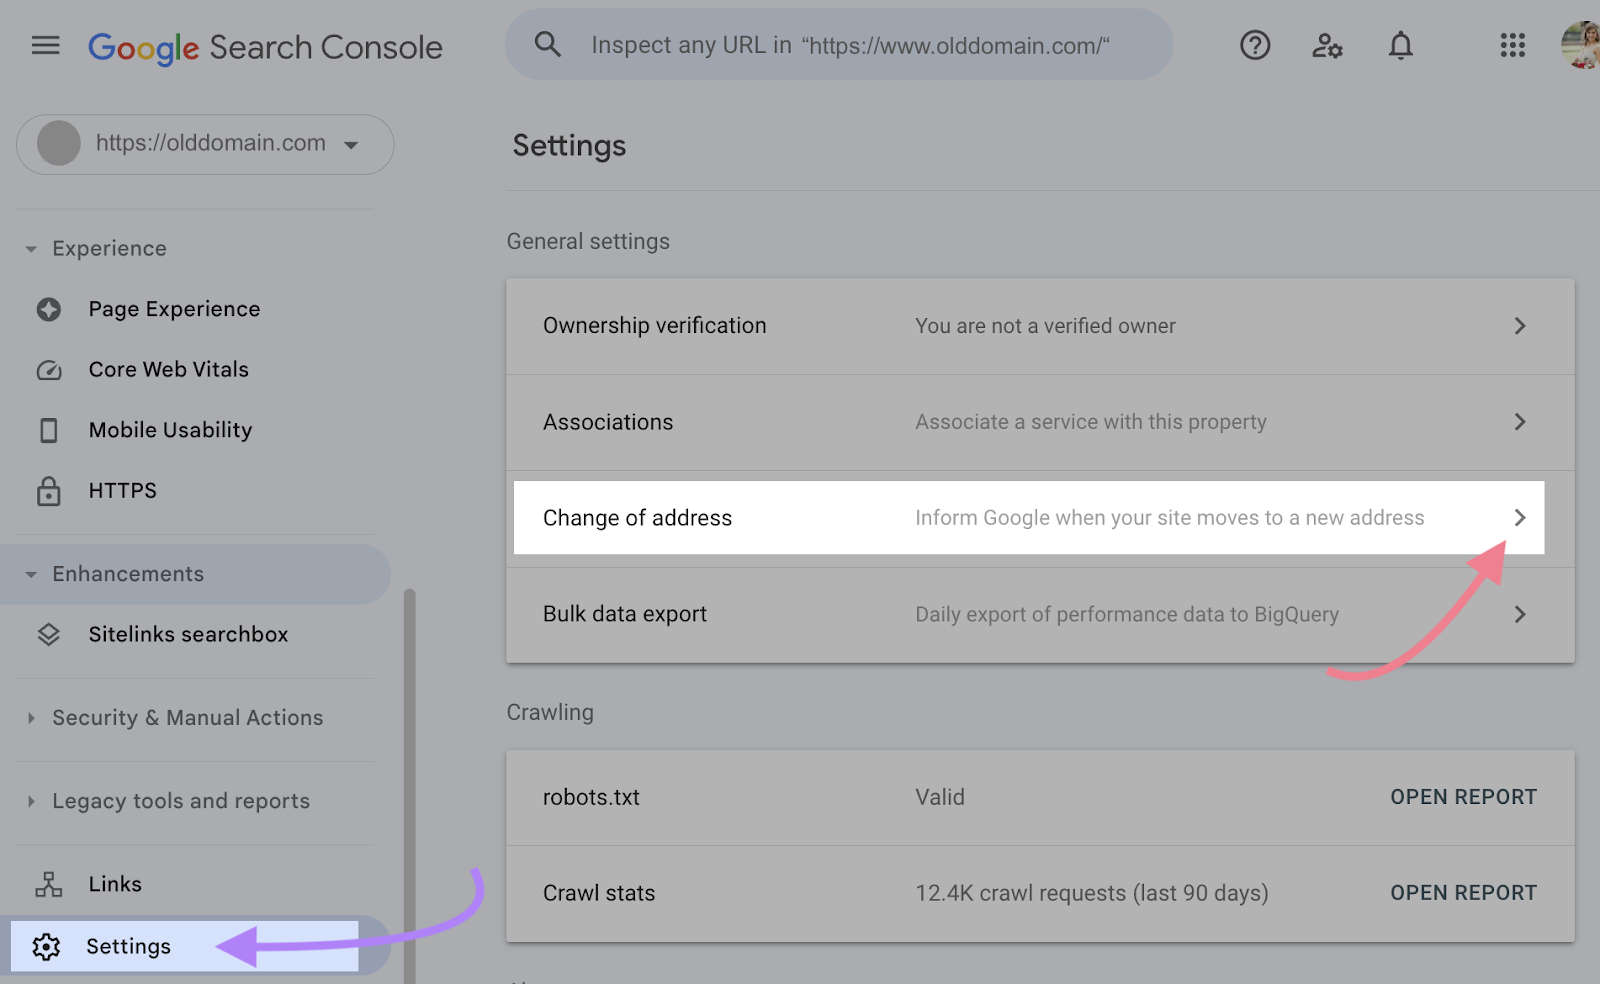Open the Google apps grid
Viewport: 1600px width, 984px height.
pos(1512,45)
